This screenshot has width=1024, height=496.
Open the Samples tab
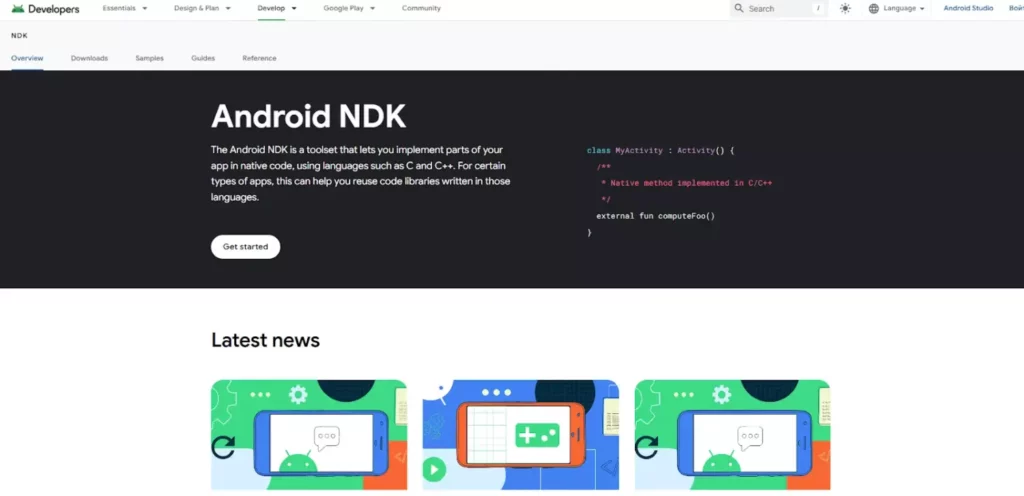[150, 58]
